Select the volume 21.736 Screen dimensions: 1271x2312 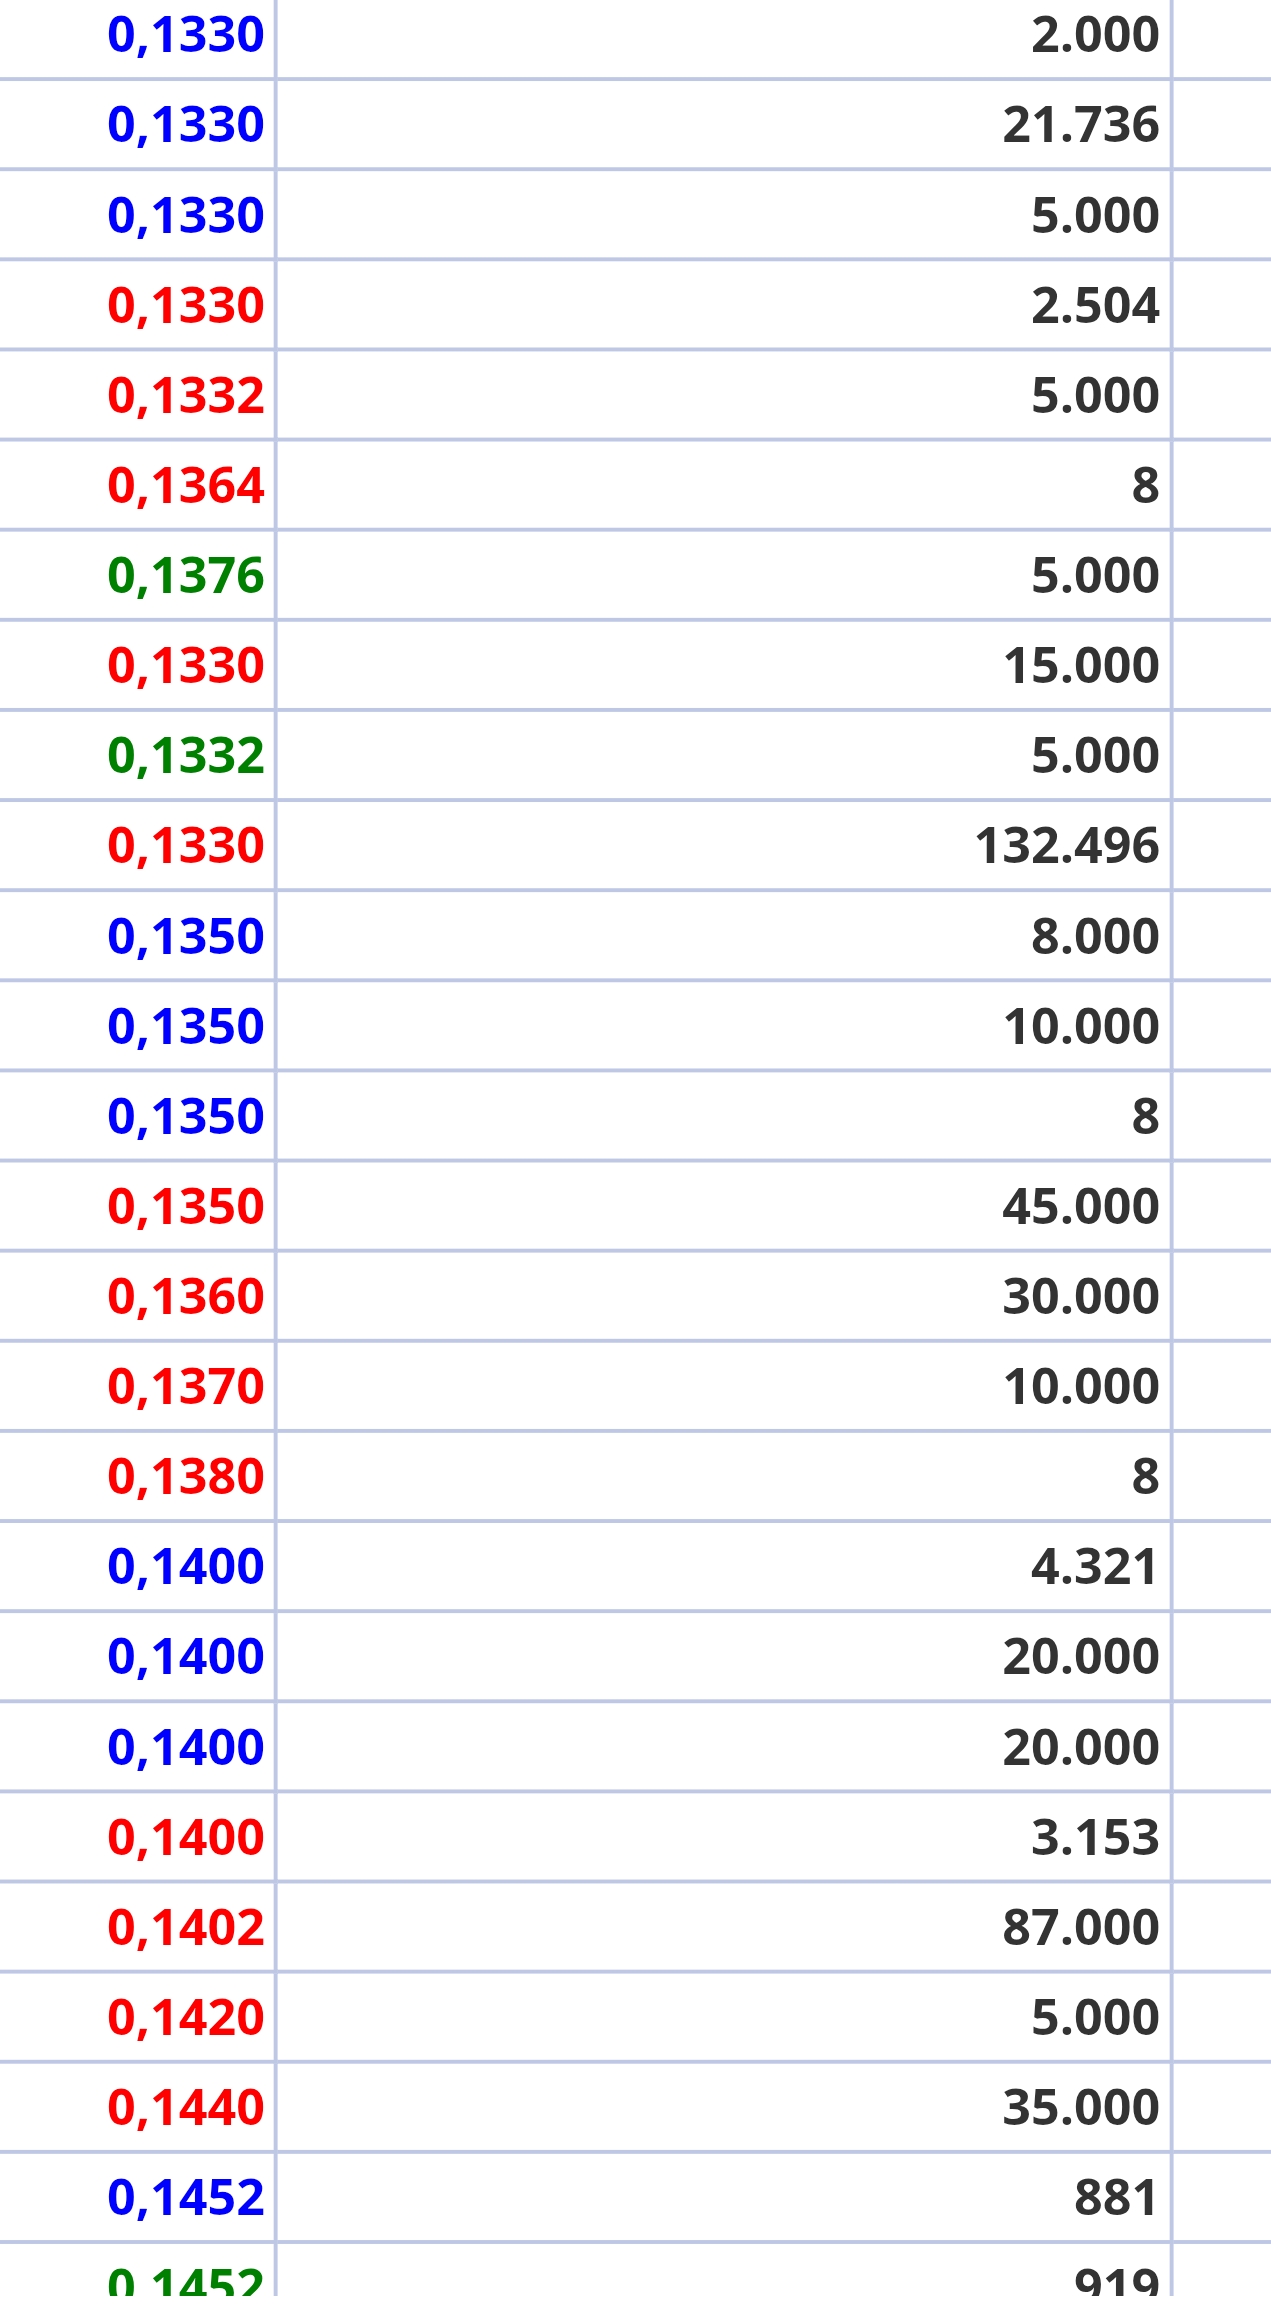1081,125
